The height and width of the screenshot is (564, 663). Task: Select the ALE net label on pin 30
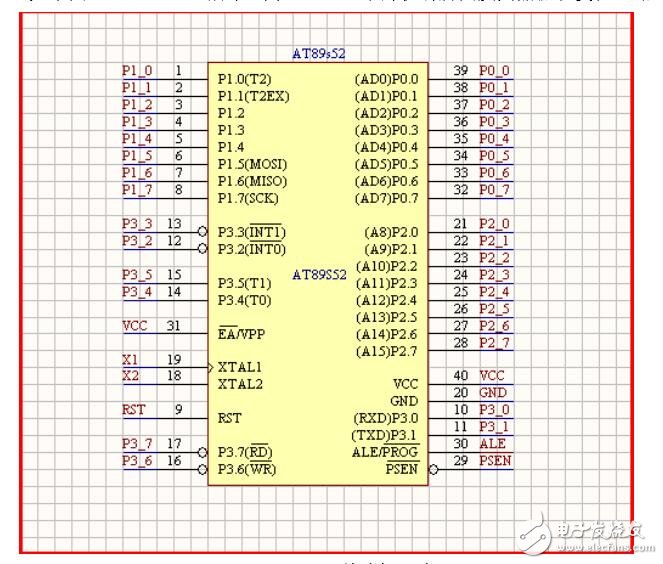click(x=492, y=444)
